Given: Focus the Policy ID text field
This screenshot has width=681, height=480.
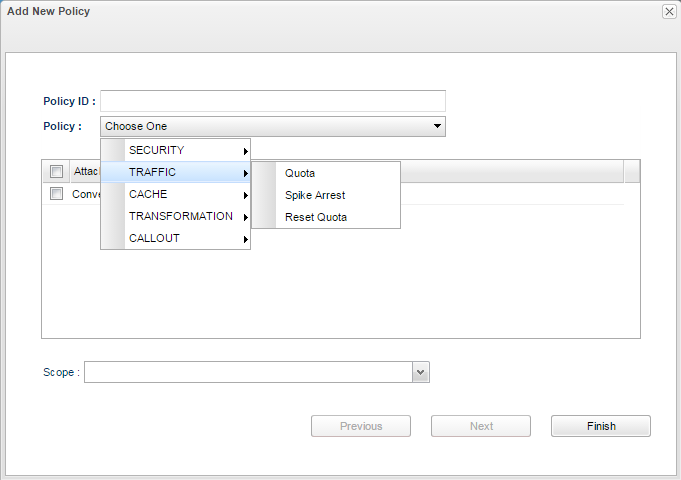Looking at the screenshot, I should [x=273, y=101].
